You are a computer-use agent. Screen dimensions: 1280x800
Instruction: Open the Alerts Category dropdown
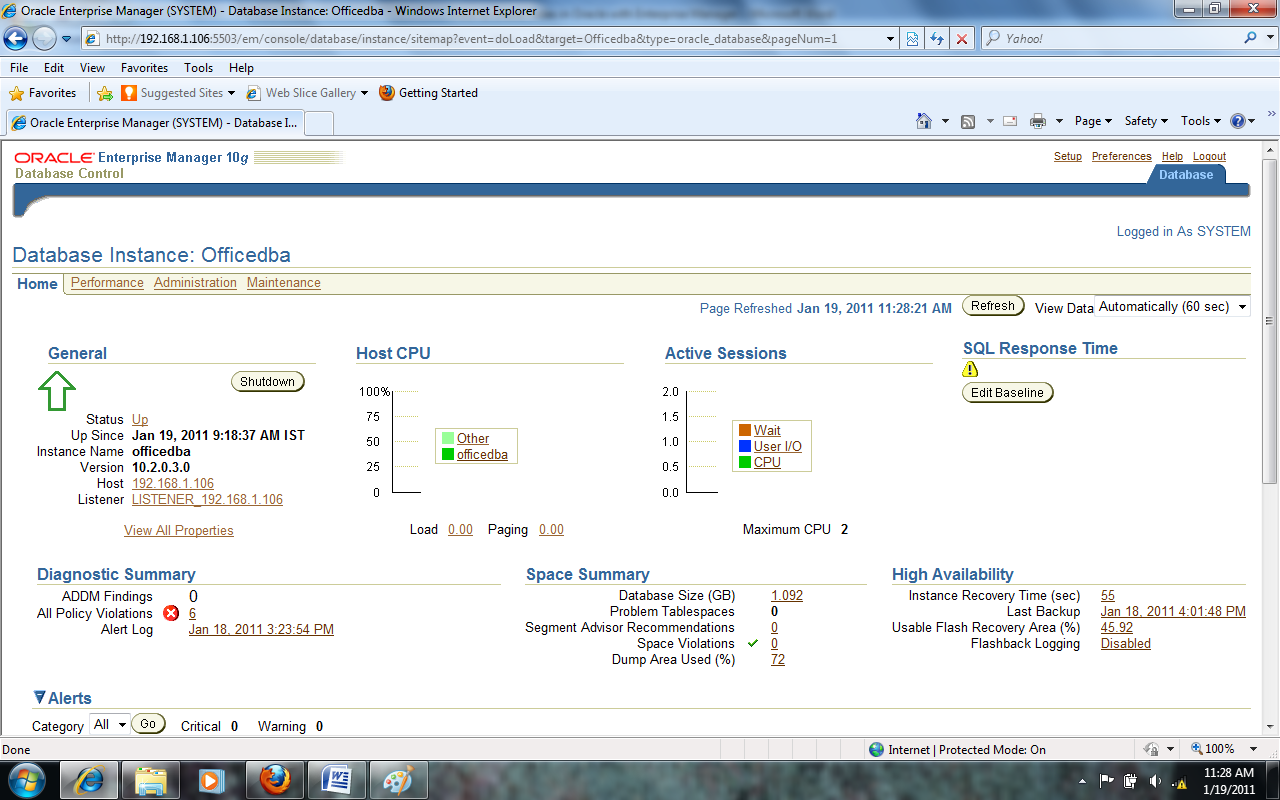click(110, 725)
